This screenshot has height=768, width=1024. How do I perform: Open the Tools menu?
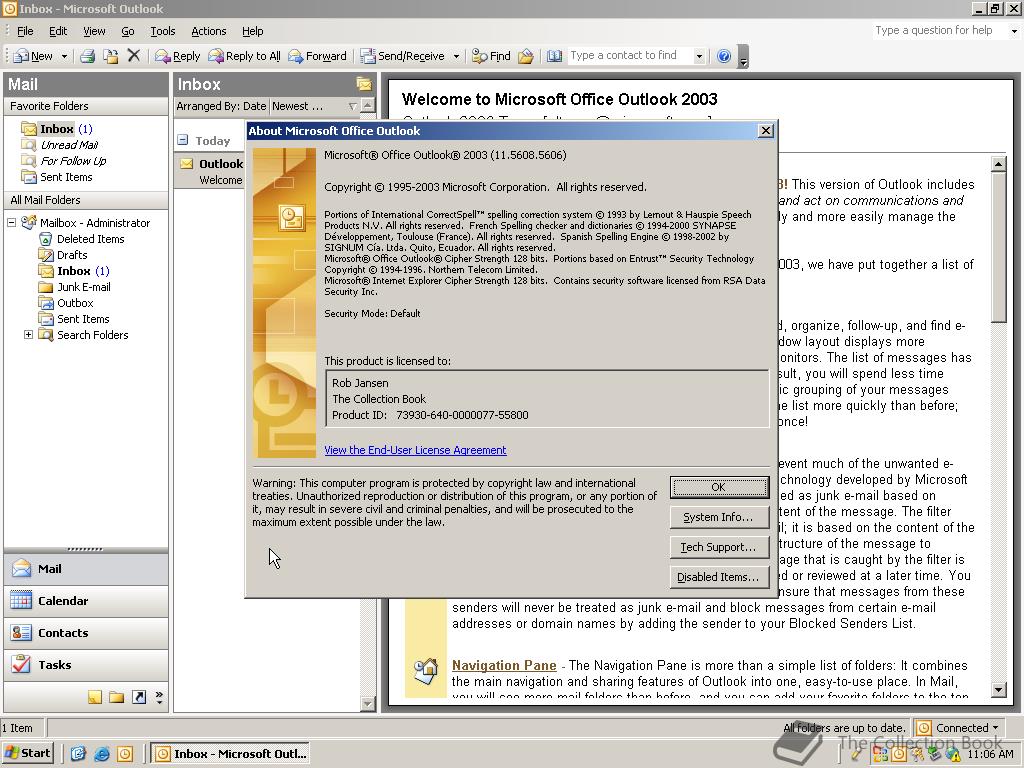point(162,31)
